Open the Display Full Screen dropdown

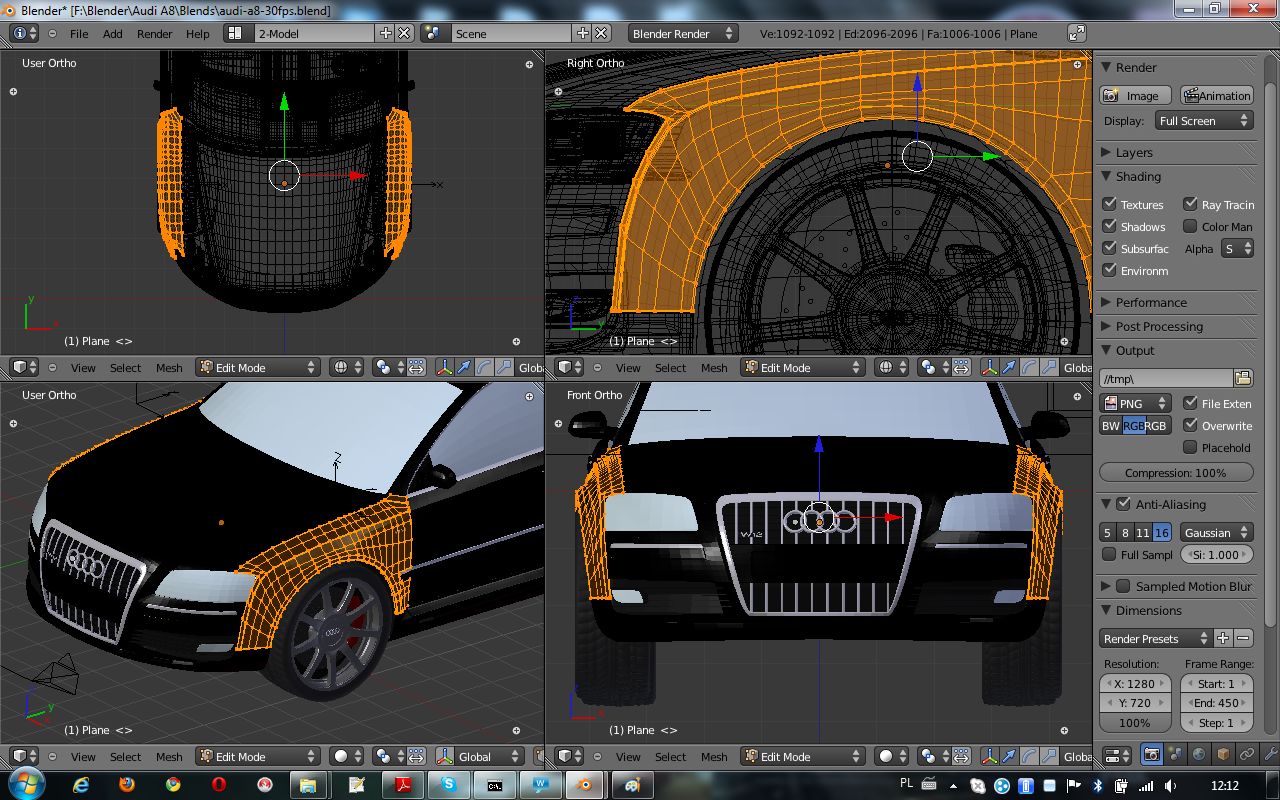(x=1203, y=120)
